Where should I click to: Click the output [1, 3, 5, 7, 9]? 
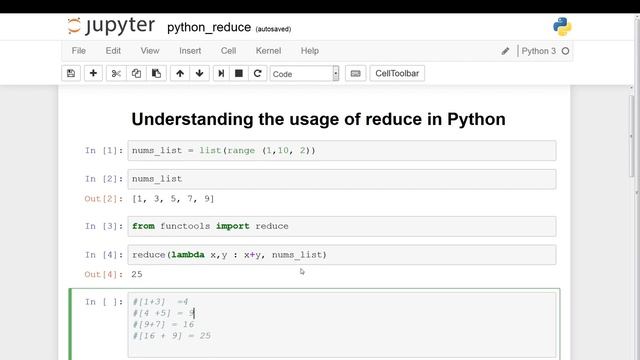pos(173,199)
